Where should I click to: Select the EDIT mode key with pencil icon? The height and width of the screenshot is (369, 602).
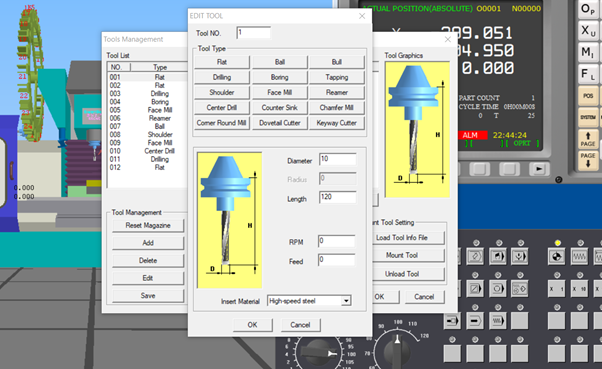click(475, 256)
